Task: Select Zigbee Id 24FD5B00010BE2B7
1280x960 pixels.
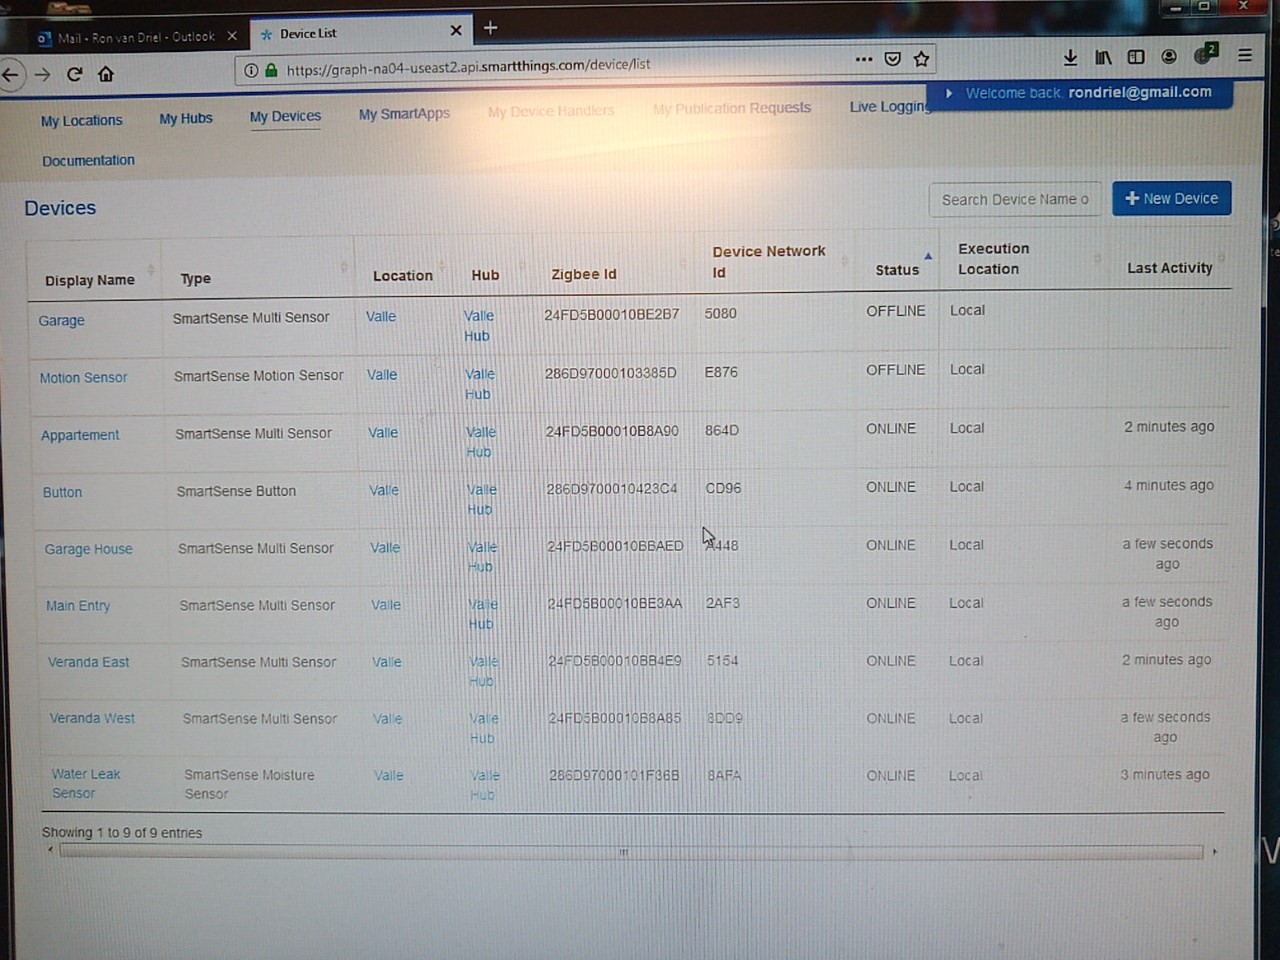Action: (612, 314)
